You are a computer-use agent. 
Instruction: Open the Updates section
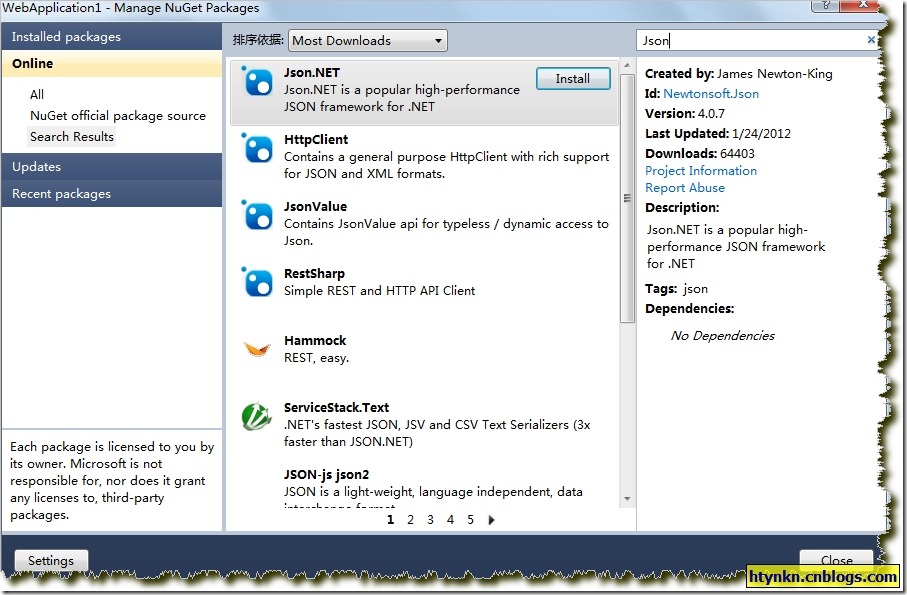pos(112,167)
